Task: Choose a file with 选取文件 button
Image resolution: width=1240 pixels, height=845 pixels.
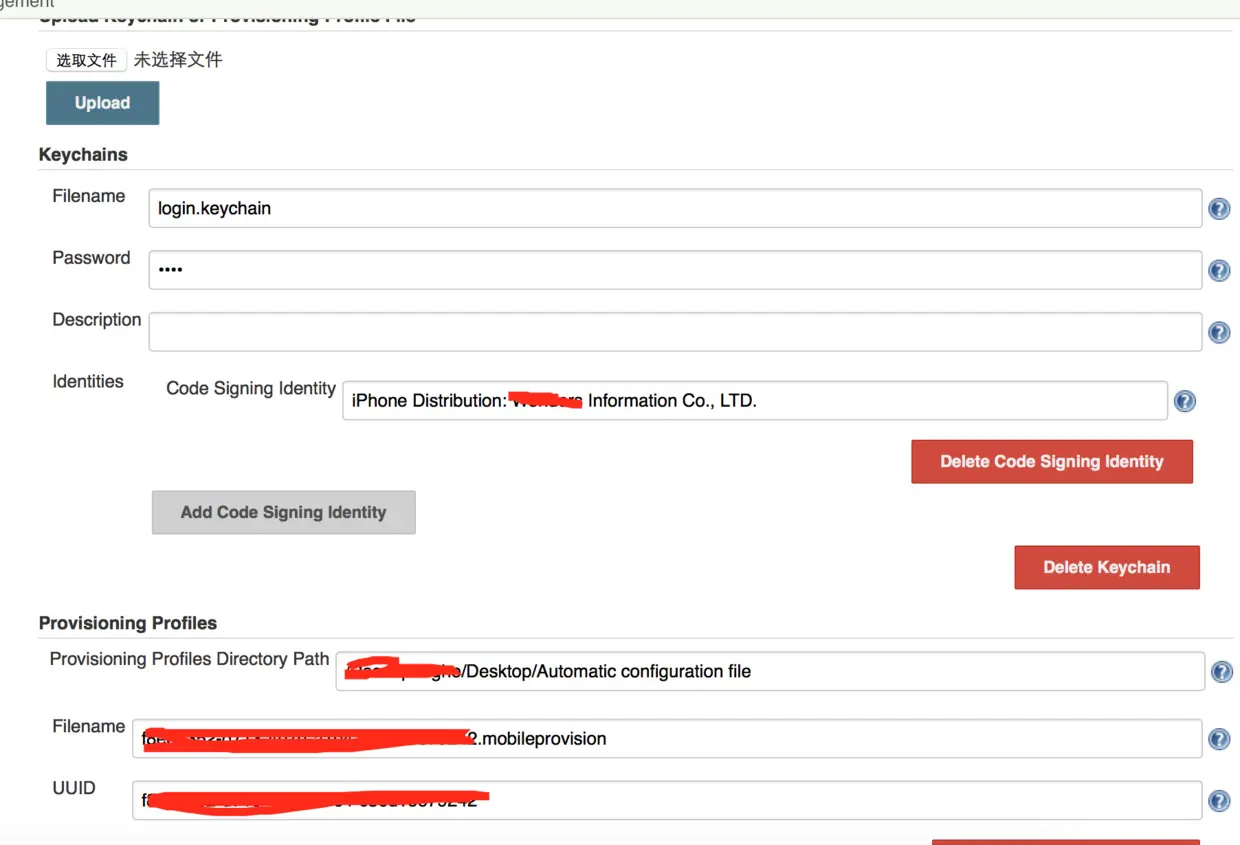Action: point(86,60)
